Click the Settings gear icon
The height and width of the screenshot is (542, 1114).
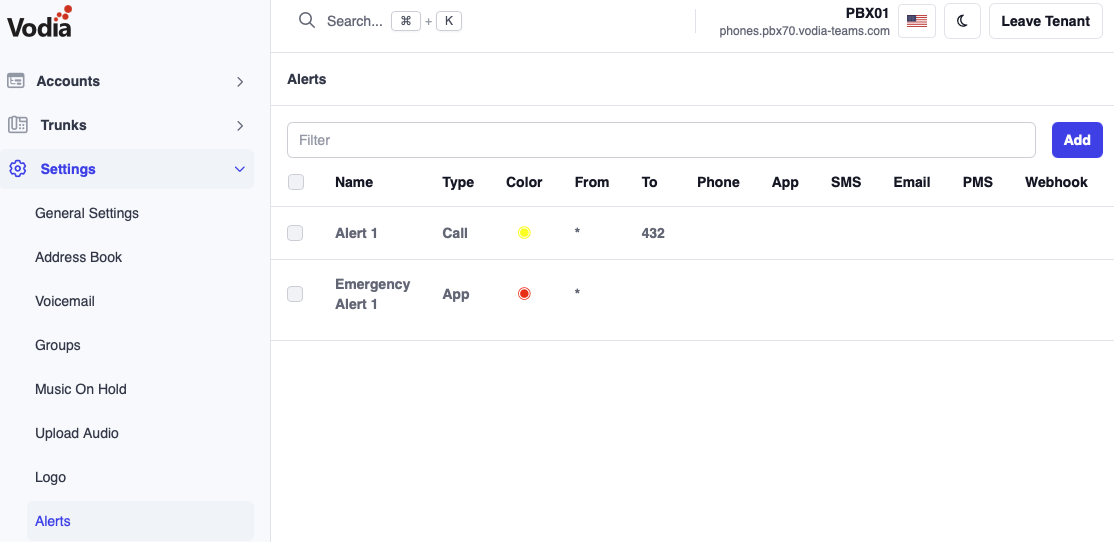pos(17,169)
